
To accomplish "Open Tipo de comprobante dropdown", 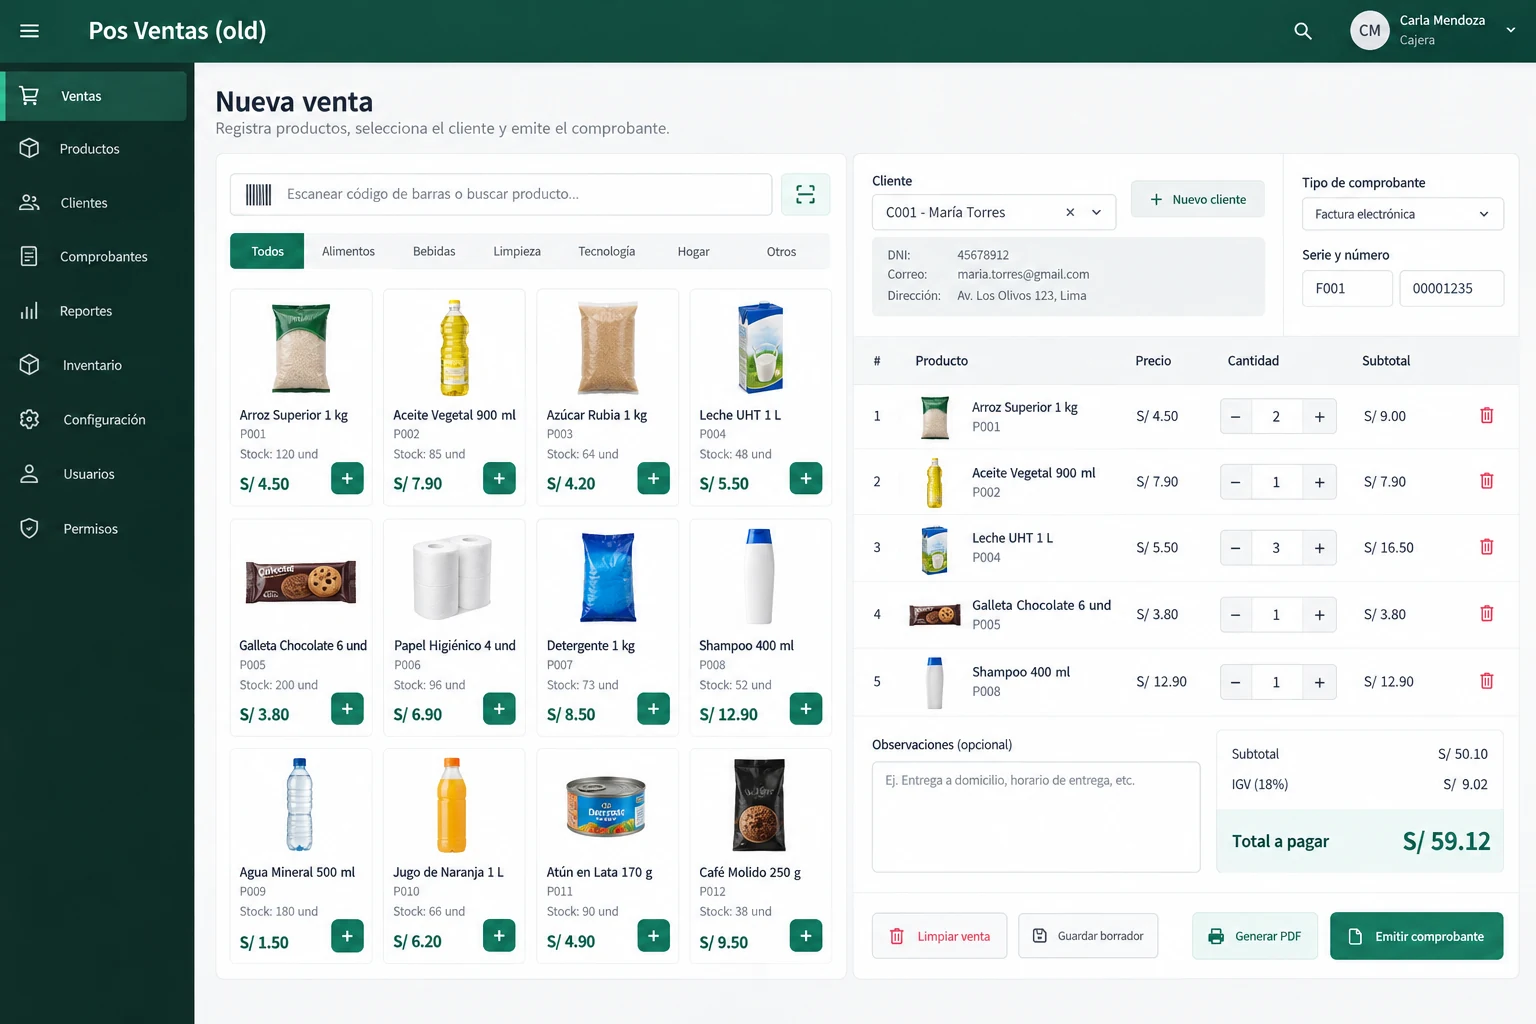I will tap(1403, 214).
